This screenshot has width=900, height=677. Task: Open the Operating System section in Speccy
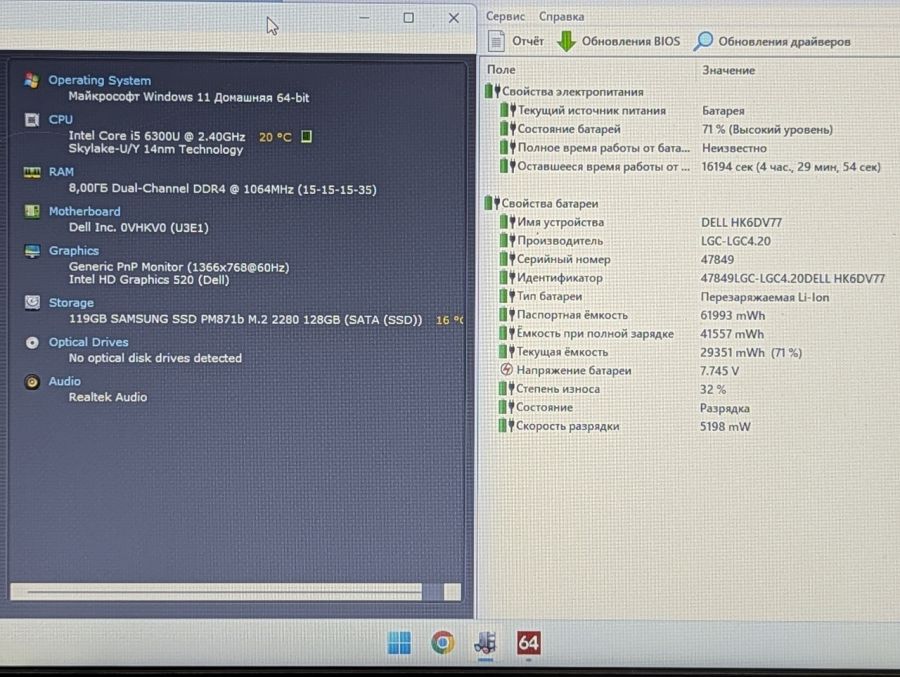click(99, 80)
